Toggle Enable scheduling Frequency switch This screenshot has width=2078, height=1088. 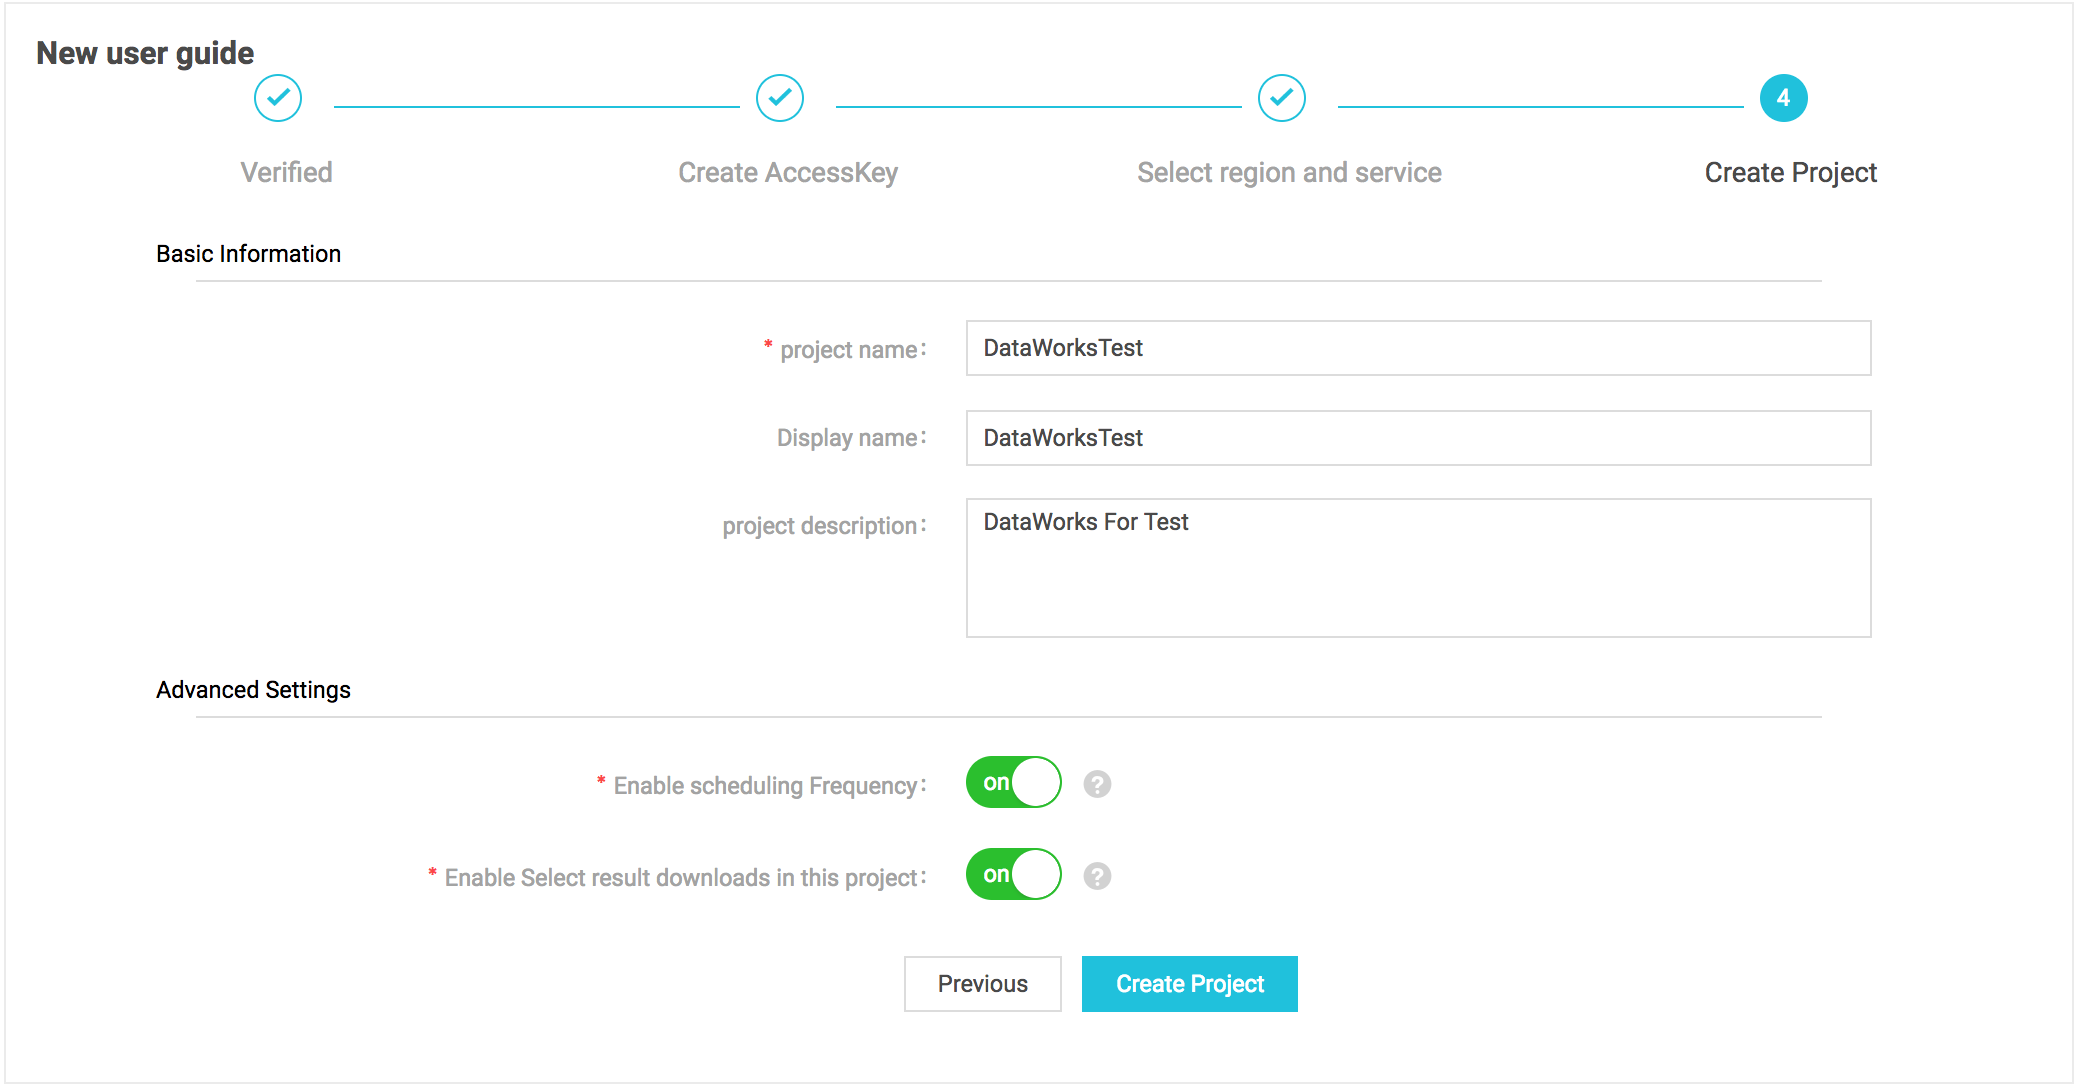(1013, 782)
